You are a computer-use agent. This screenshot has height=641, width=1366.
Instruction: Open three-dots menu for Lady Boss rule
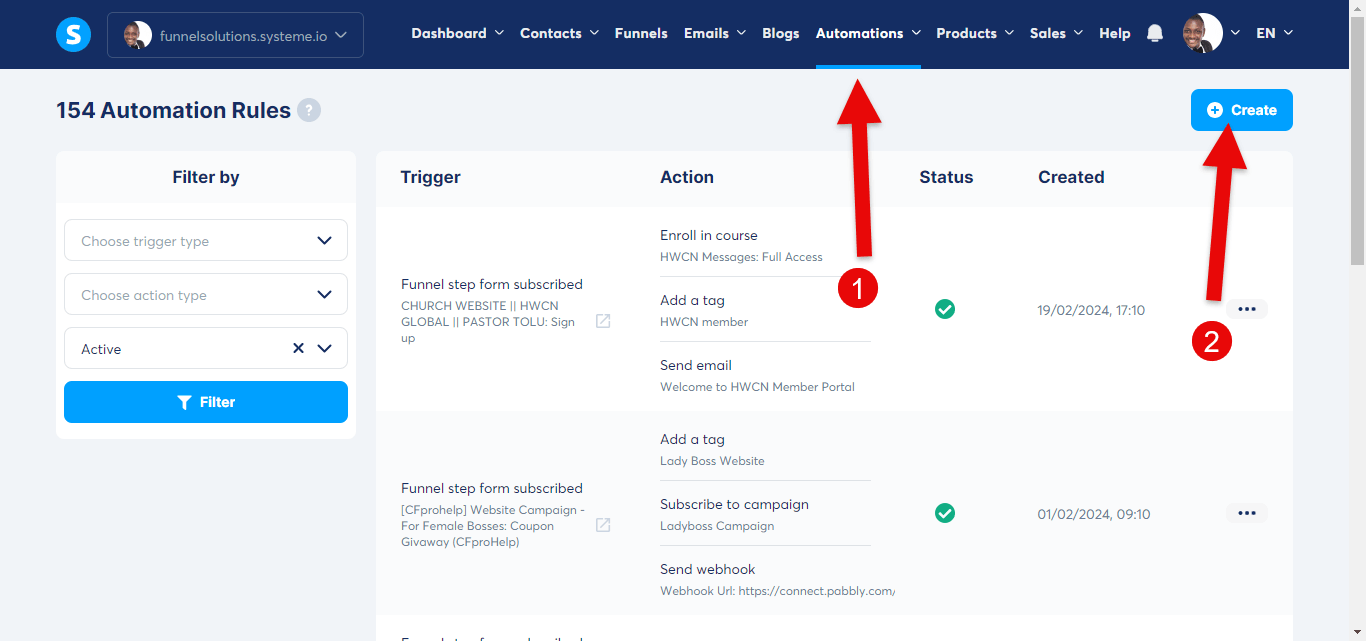pos(1246,513)
